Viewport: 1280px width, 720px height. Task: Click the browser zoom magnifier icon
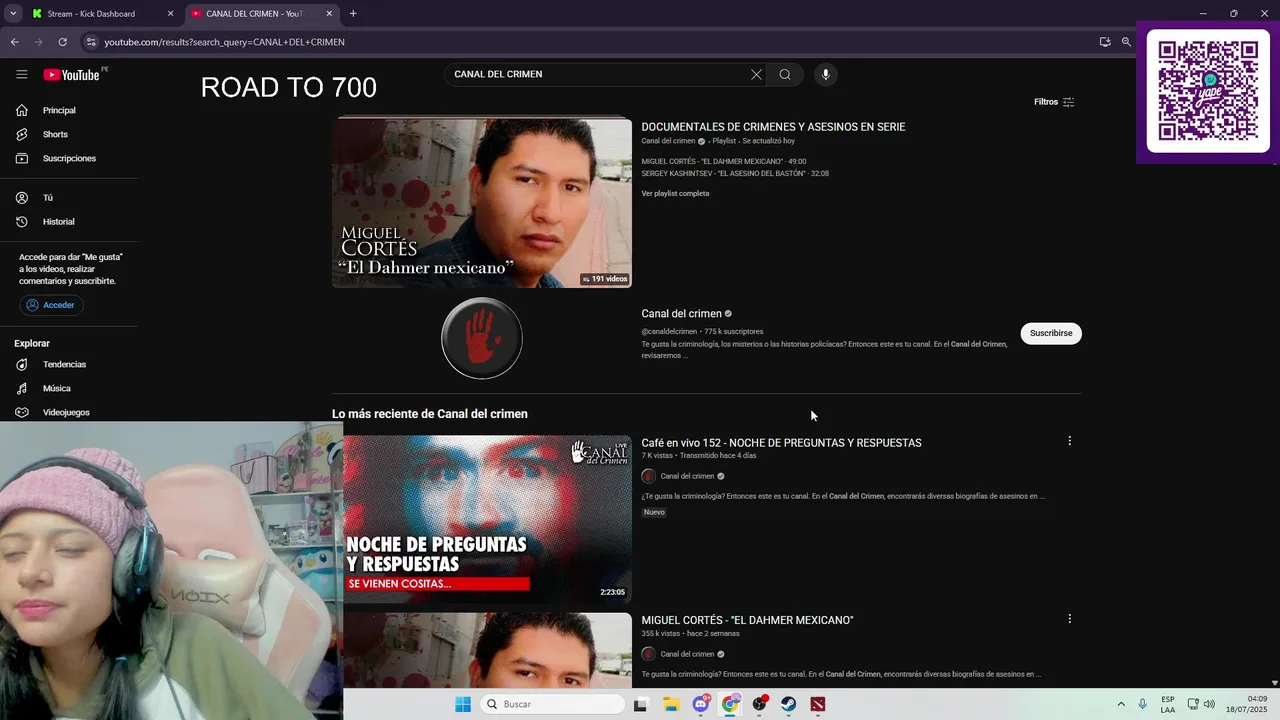click(1127, 42)
